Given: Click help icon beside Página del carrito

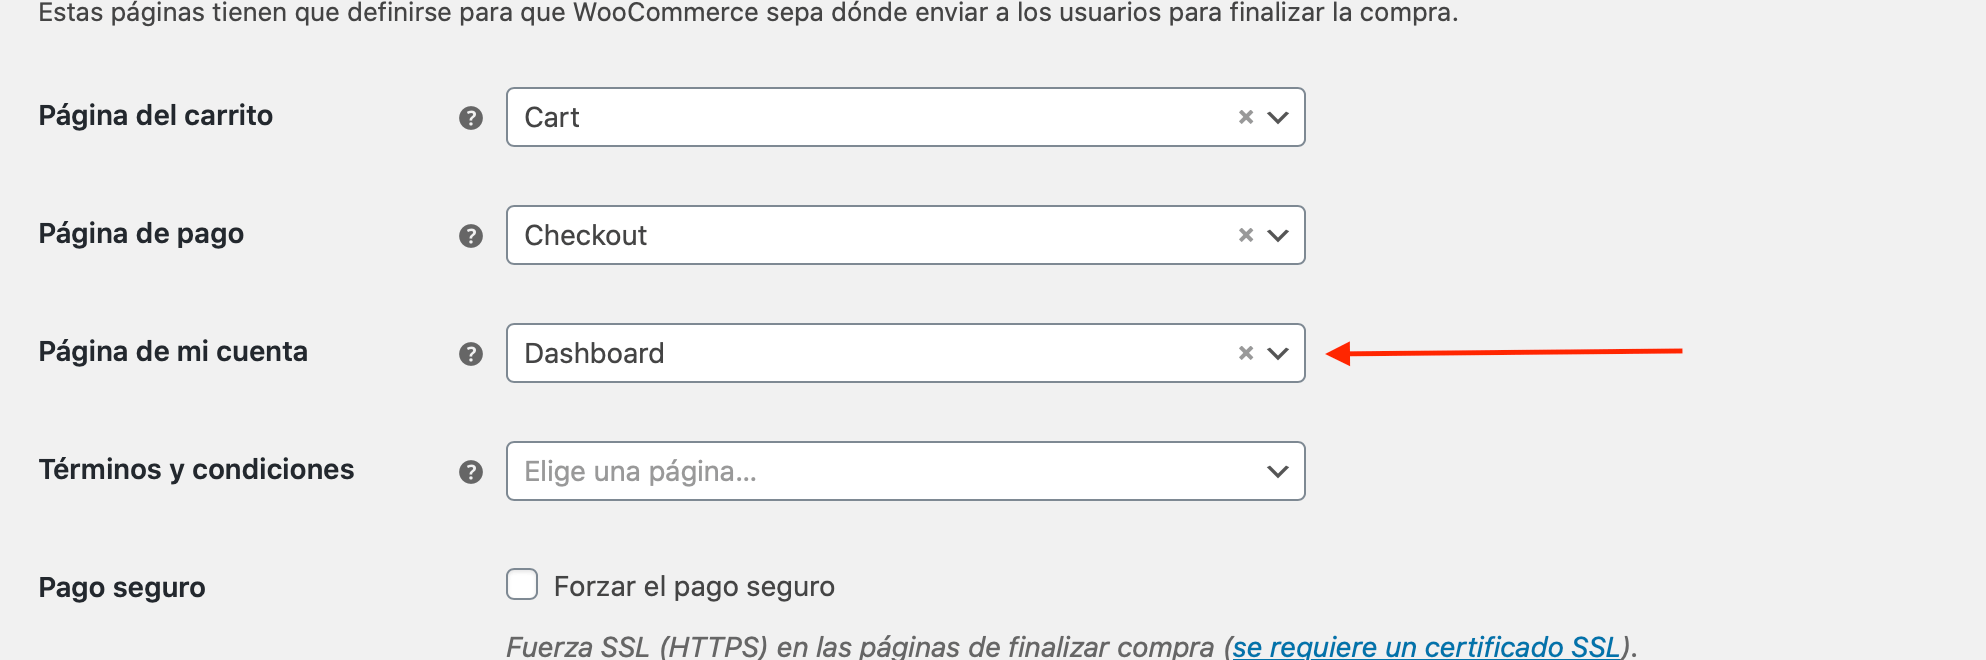Looking at the screenshot, I should 471,118.
